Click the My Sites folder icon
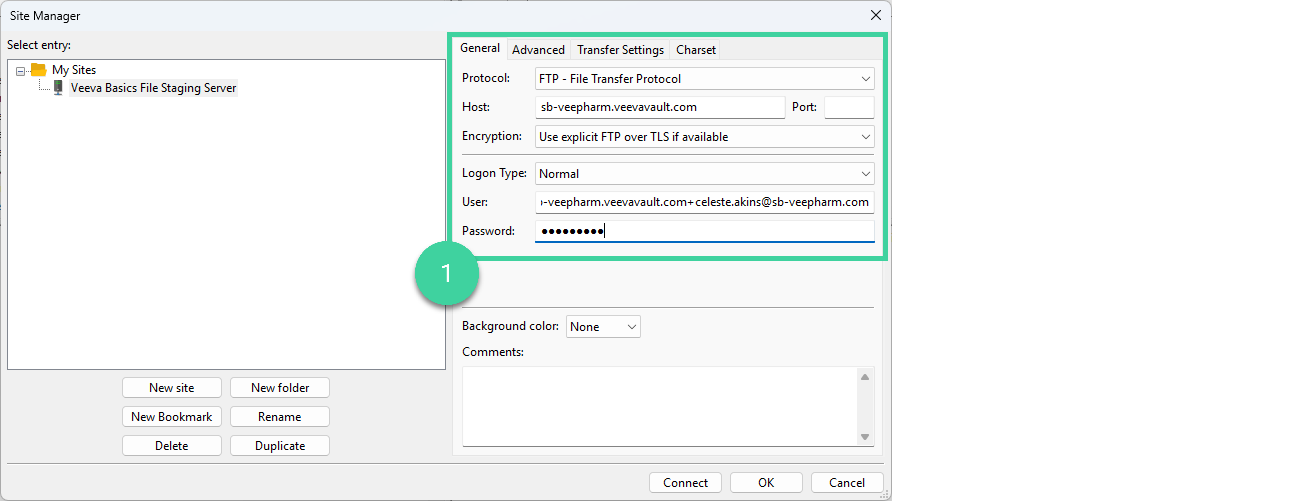The height and width of the screenshot is (501, 1300). pyautogui.click(x=38, y=70)
